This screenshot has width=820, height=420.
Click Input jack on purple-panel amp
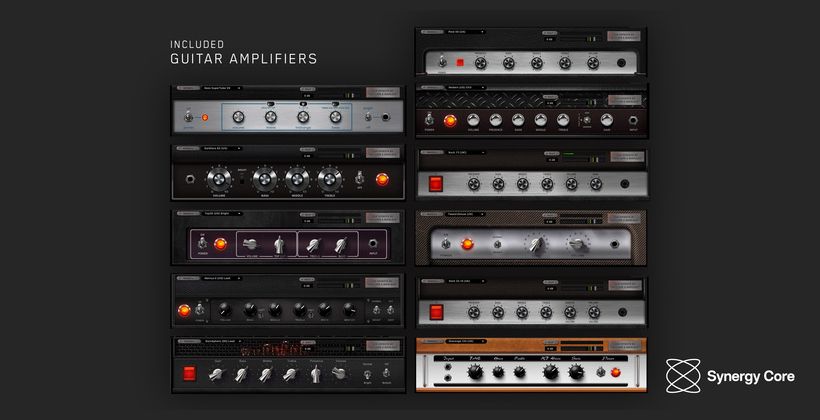pos(373,244)
